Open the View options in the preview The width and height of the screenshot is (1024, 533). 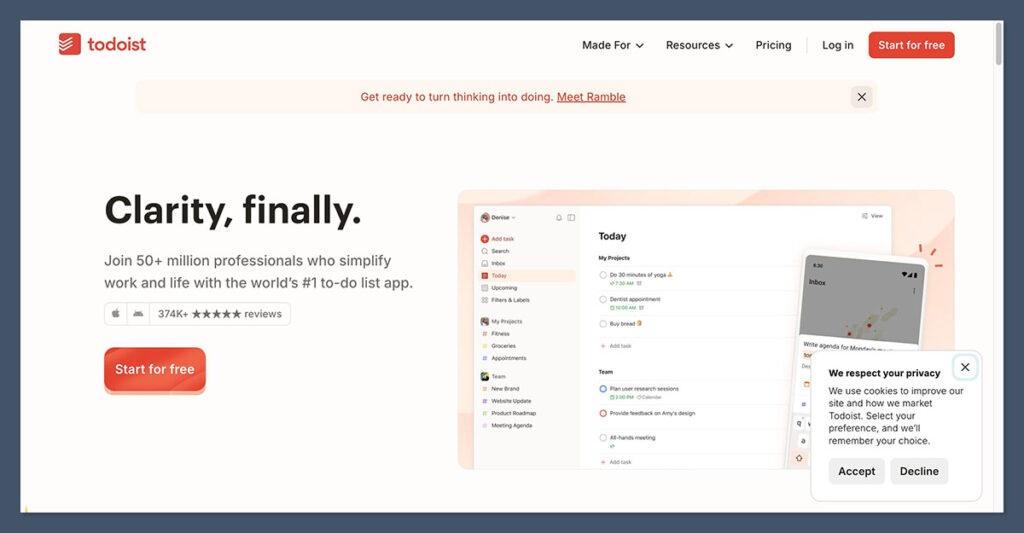(x=872, y=216)
